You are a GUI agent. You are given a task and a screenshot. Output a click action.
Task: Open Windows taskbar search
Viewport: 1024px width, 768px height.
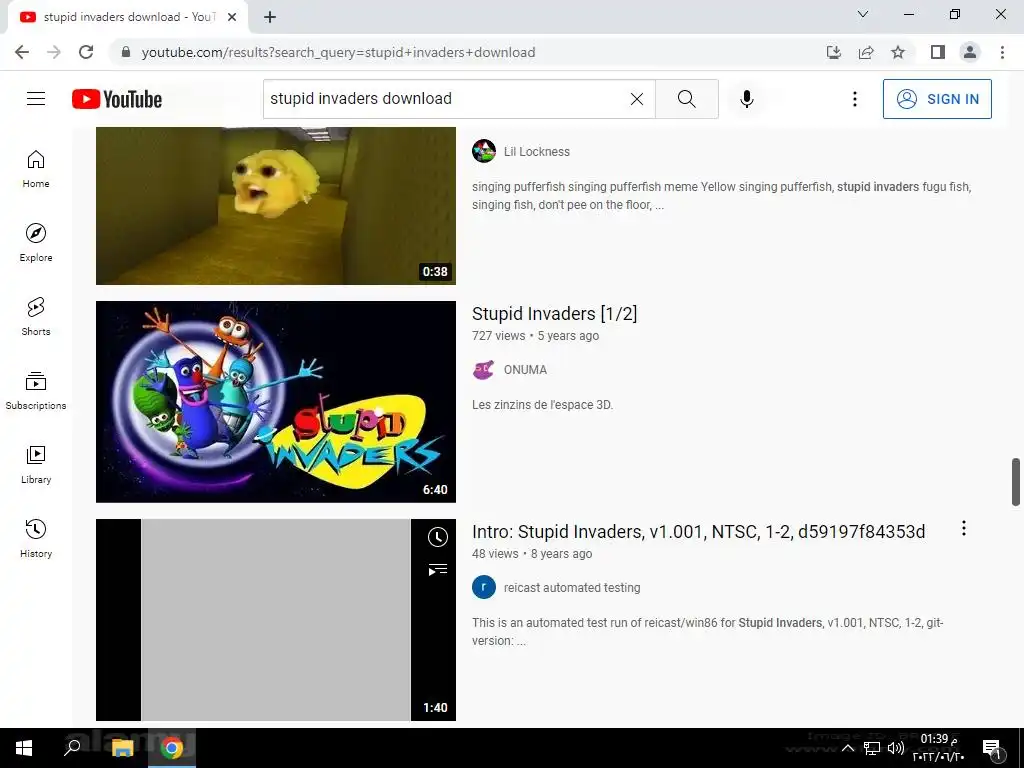(72, 748)
